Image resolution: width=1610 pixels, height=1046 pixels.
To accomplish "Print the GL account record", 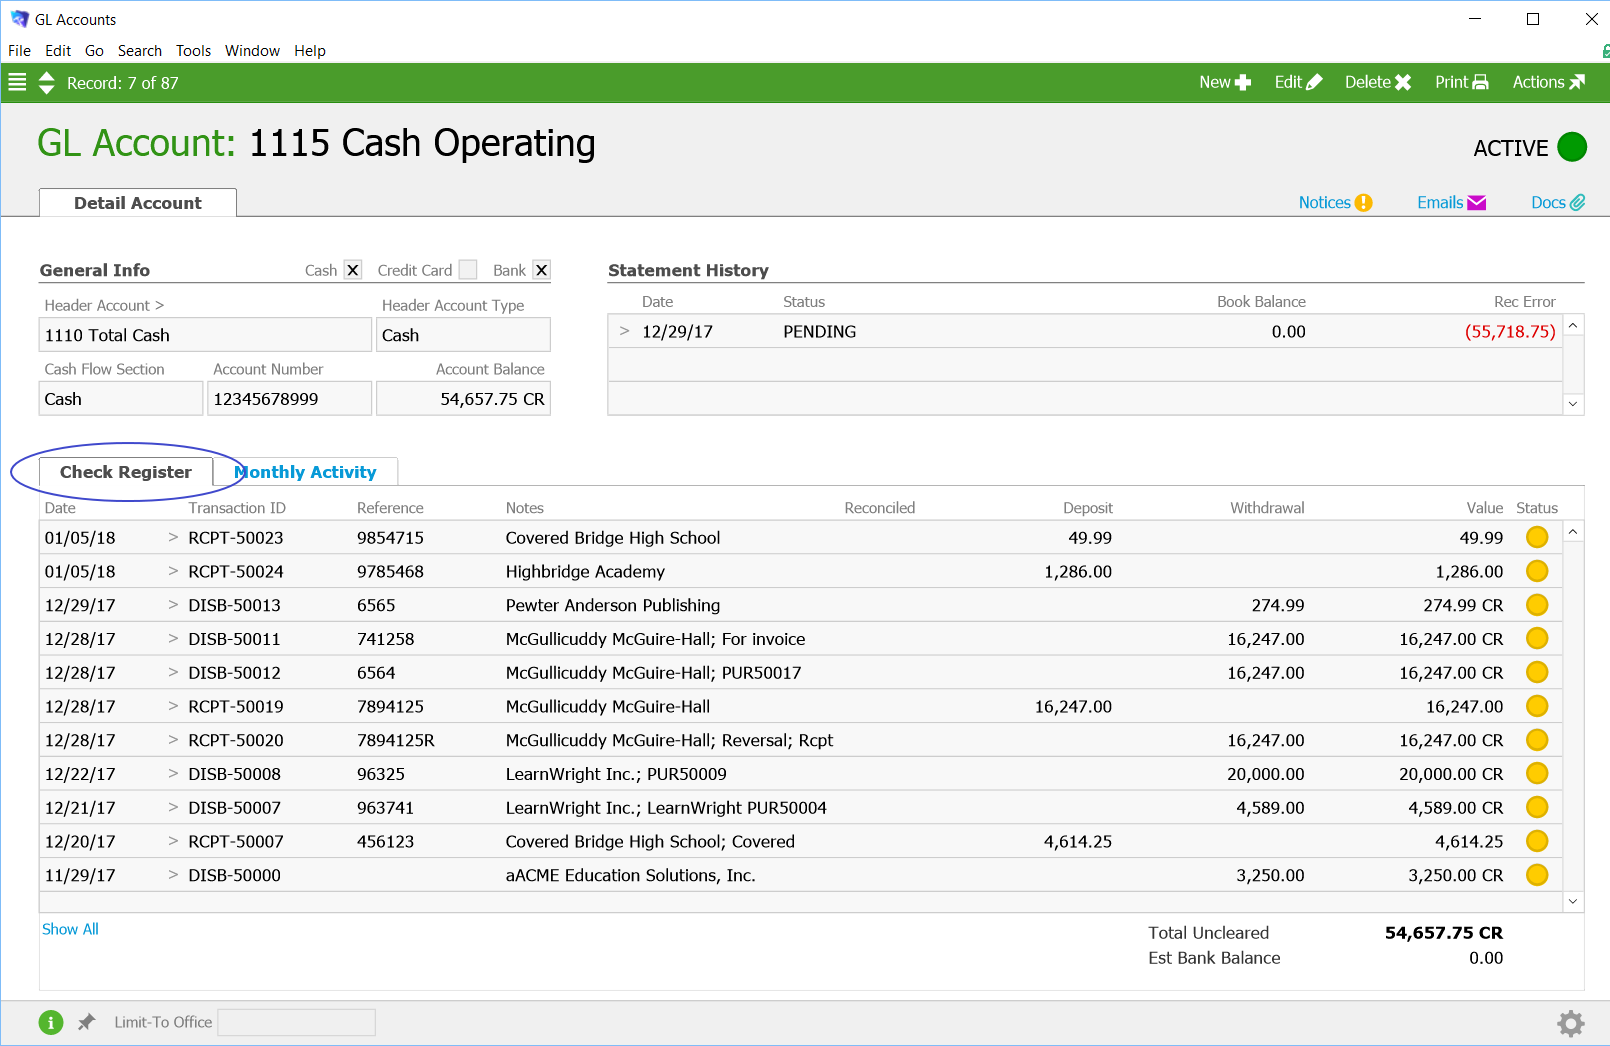I will pos(1461,83).
